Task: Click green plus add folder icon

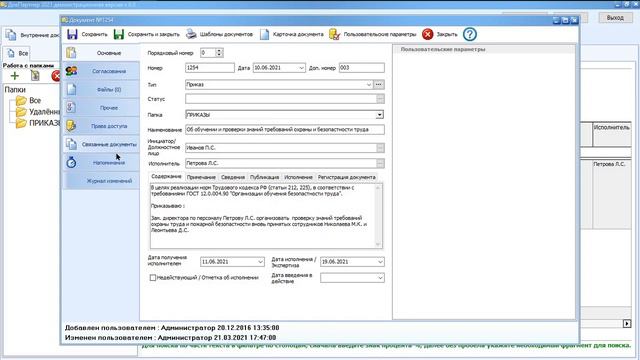Action: pyautogui.click(x=15, y=76)
